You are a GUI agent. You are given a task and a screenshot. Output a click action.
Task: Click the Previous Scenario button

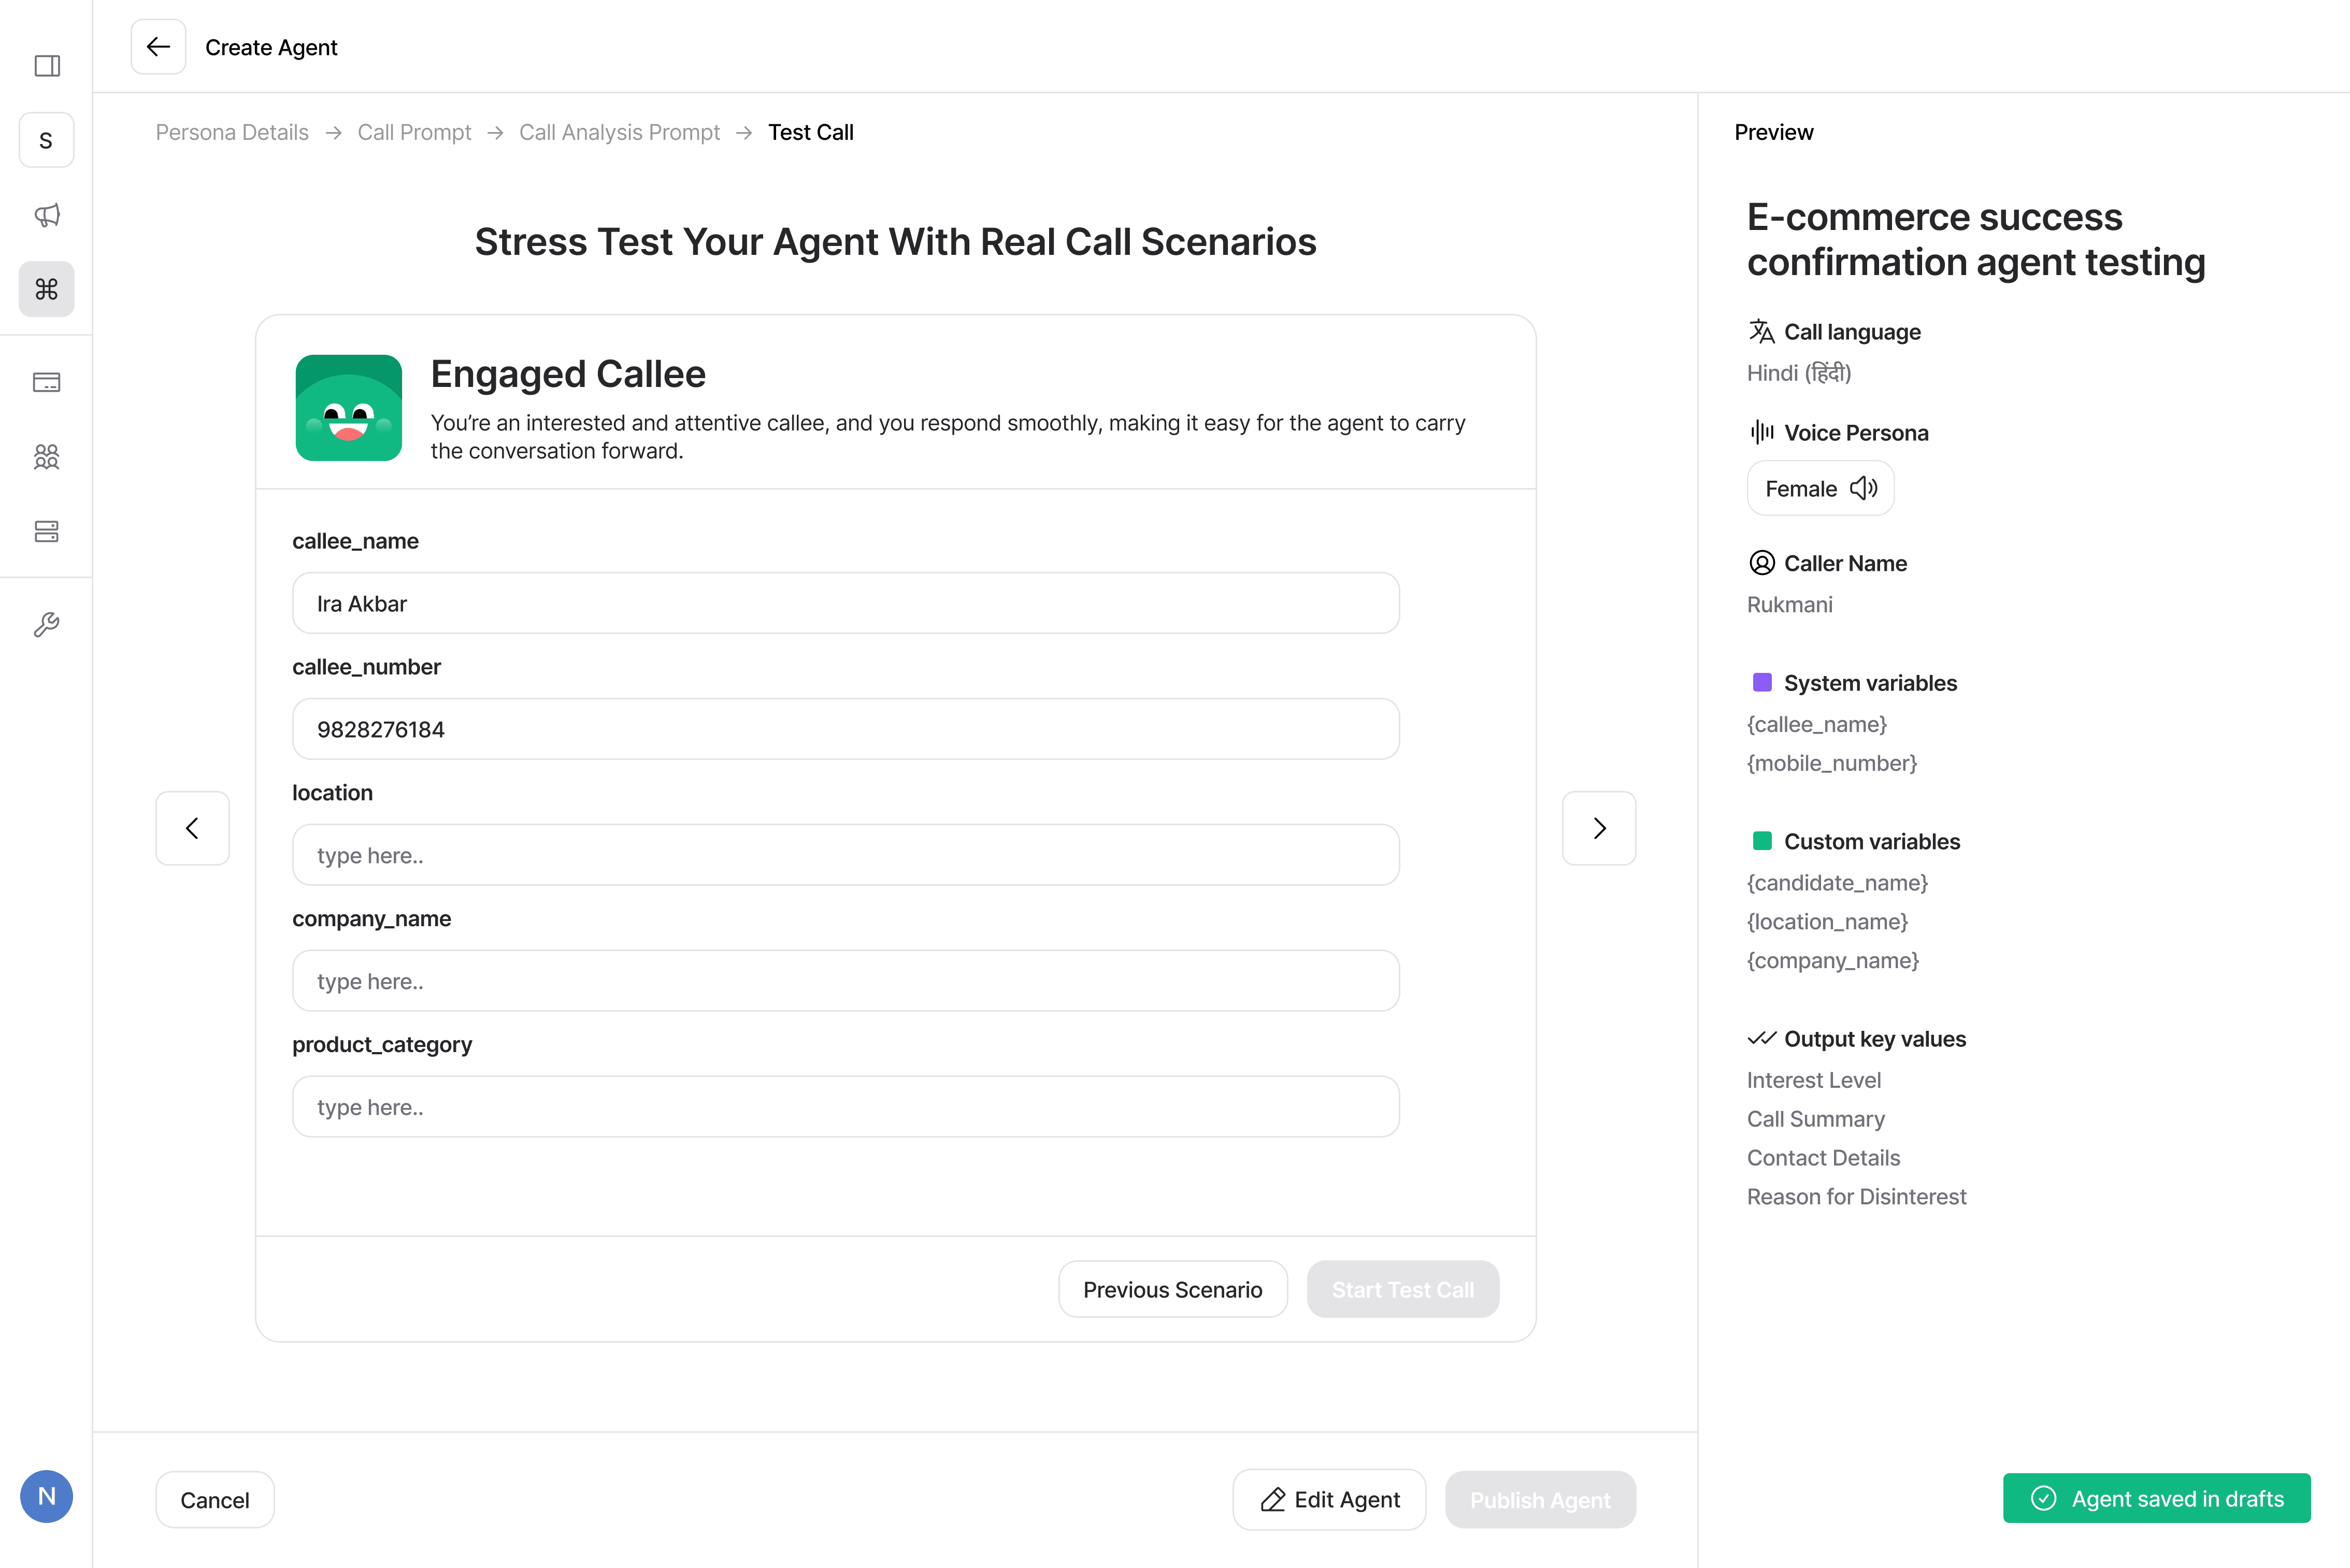point(1172,1289)
